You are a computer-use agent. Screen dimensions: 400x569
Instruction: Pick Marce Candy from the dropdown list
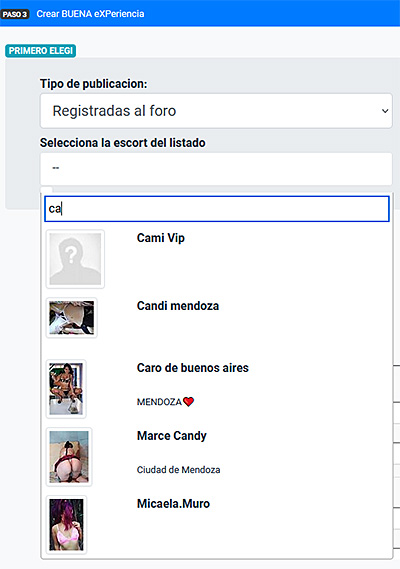(217, 457)
